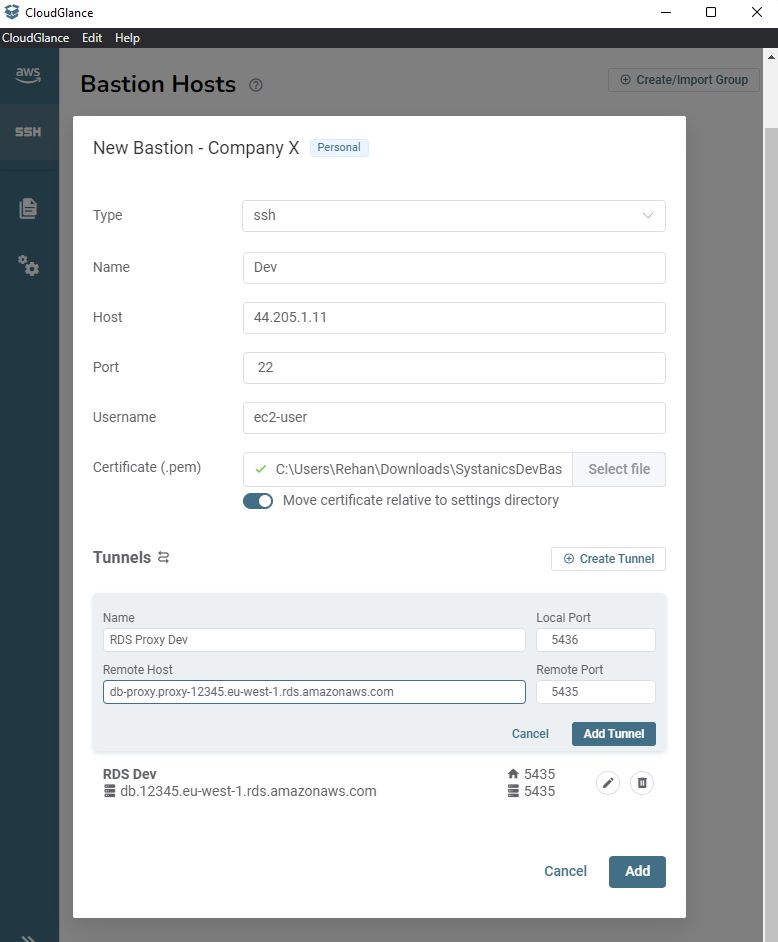Click the Select file button

pyautogui.click(x=619, y=469)
